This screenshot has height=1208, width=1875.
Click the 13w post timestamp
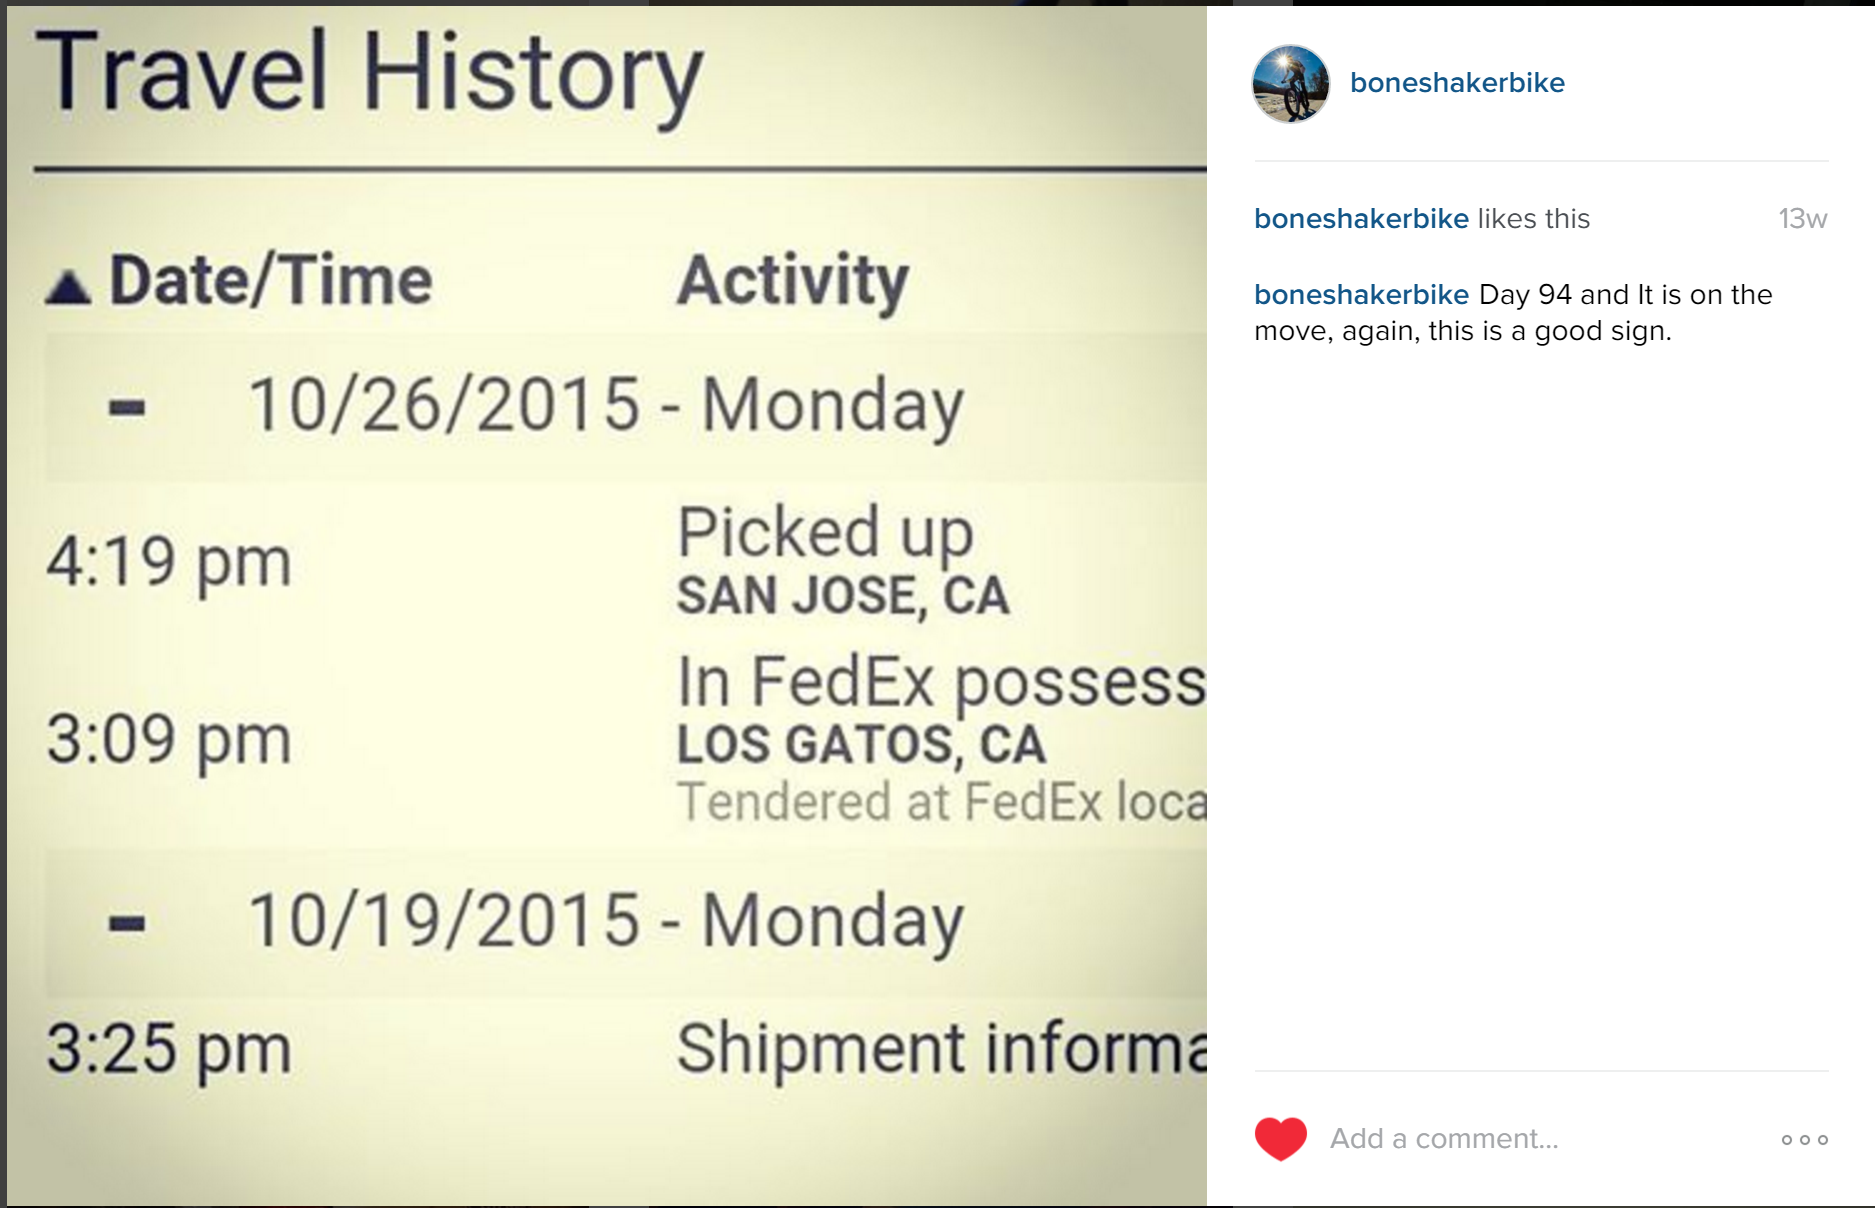(x=1802, y=219)
